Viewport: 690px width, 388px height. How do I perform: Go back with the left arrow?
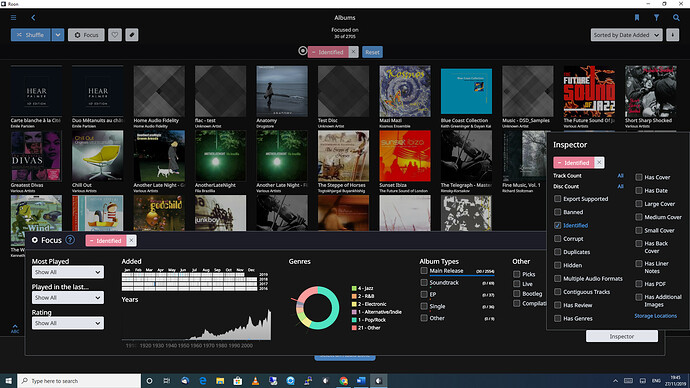pos(33,18)
